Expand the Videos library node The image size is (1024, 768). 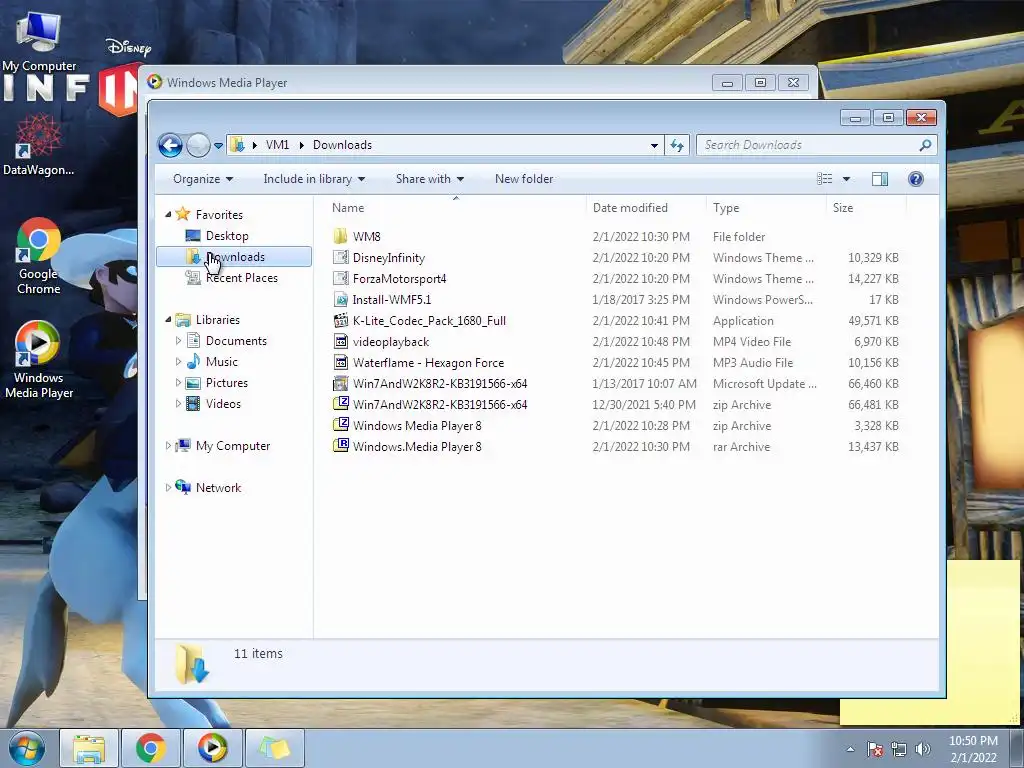point(178,404)
